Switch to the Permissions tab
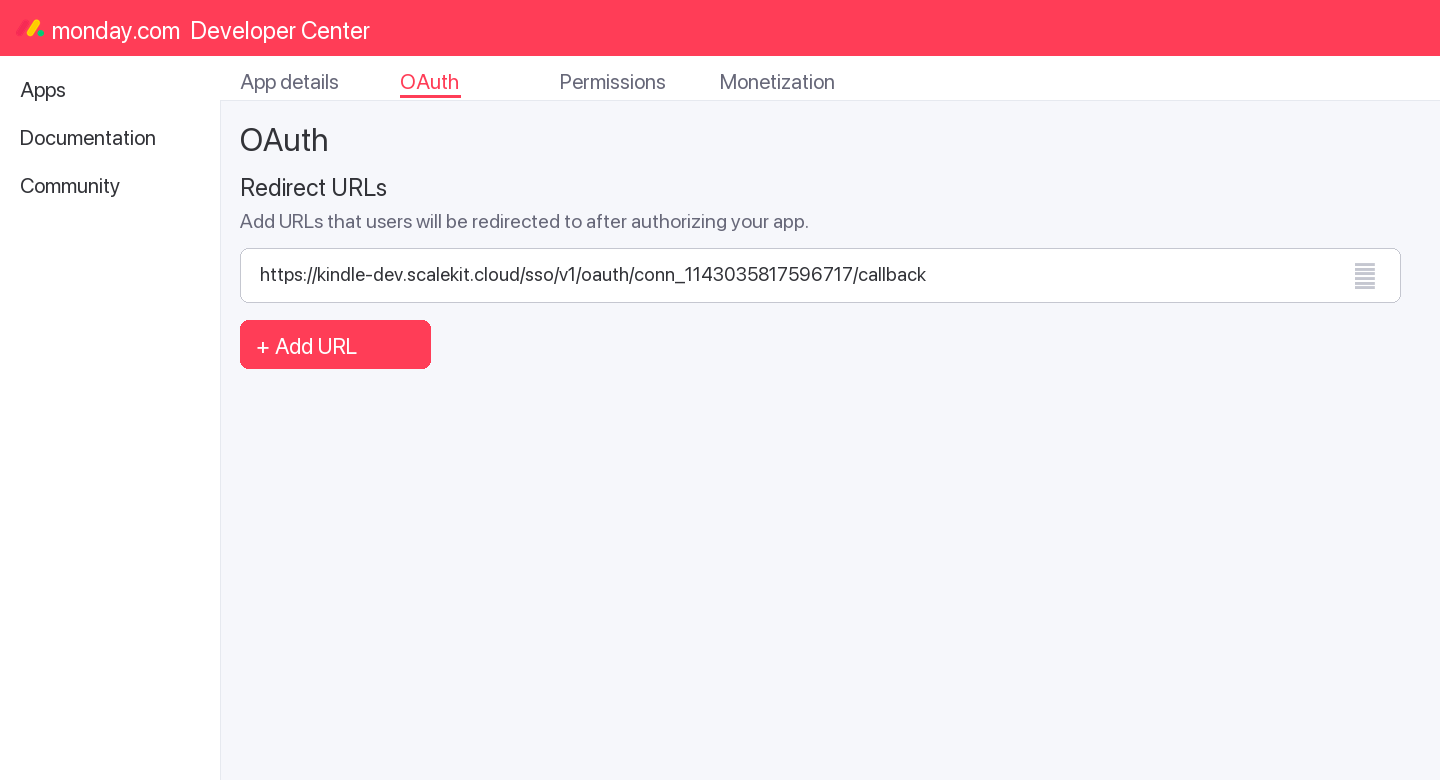 (612, 82)
